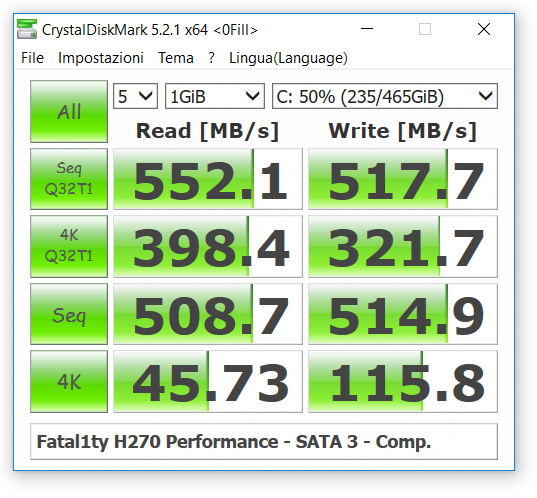Click the comment field with Fatal1ty H270 text
537x498 pixels.
click(x=264, y=441)
